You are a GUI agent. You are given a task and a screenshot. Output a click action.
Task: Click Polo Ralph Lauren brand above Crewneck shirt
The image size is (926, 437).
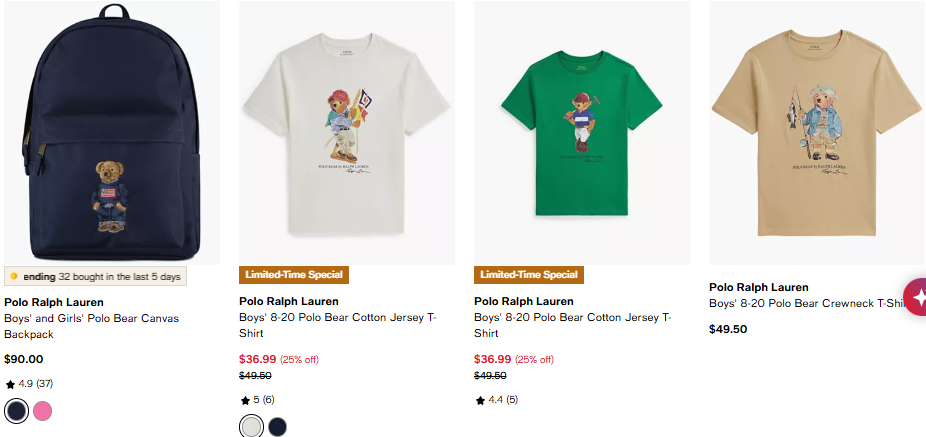[x=759, y=287]
